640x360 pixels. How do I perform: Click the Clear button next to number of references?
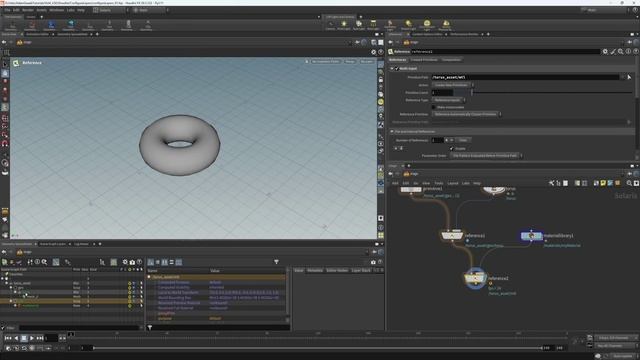coord(463,140)
